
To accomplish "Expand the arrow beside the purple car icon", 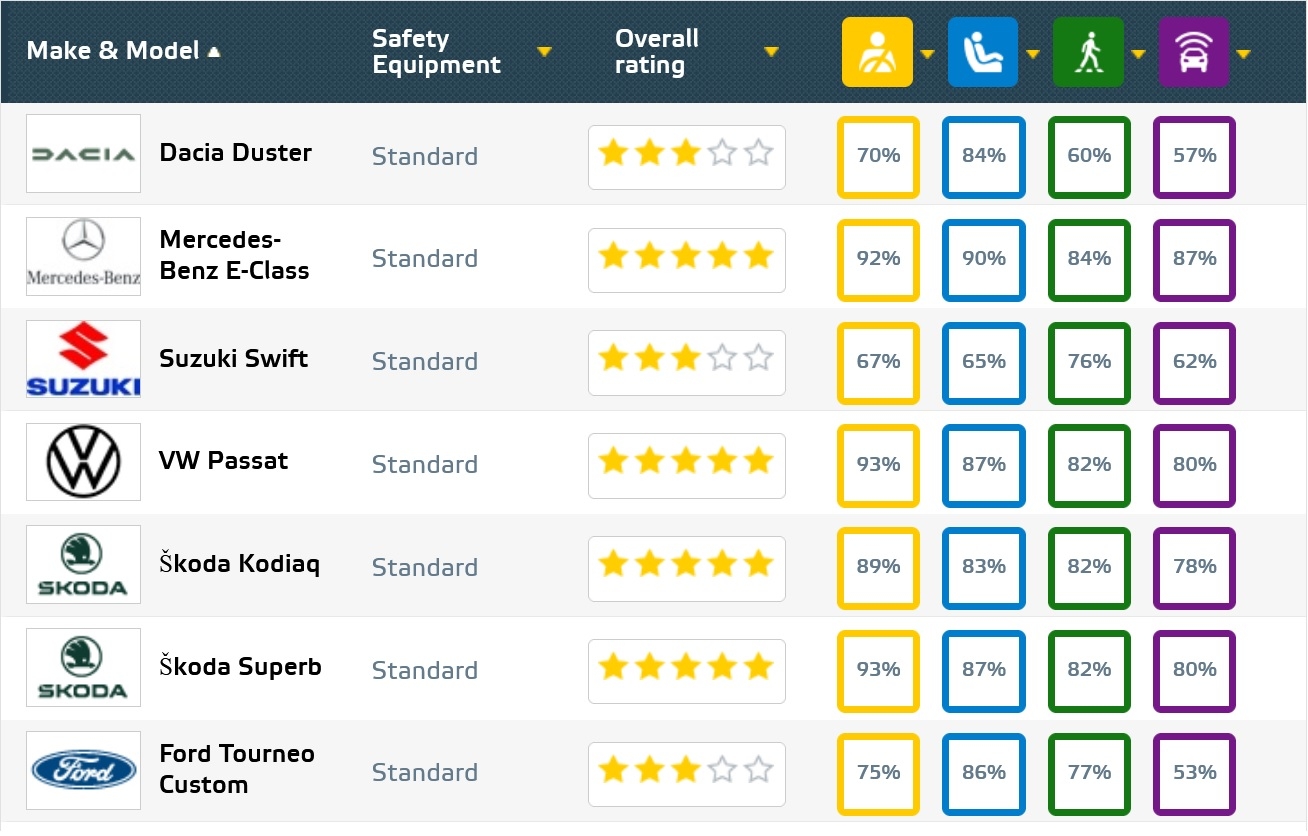I will click(1243, 54).
